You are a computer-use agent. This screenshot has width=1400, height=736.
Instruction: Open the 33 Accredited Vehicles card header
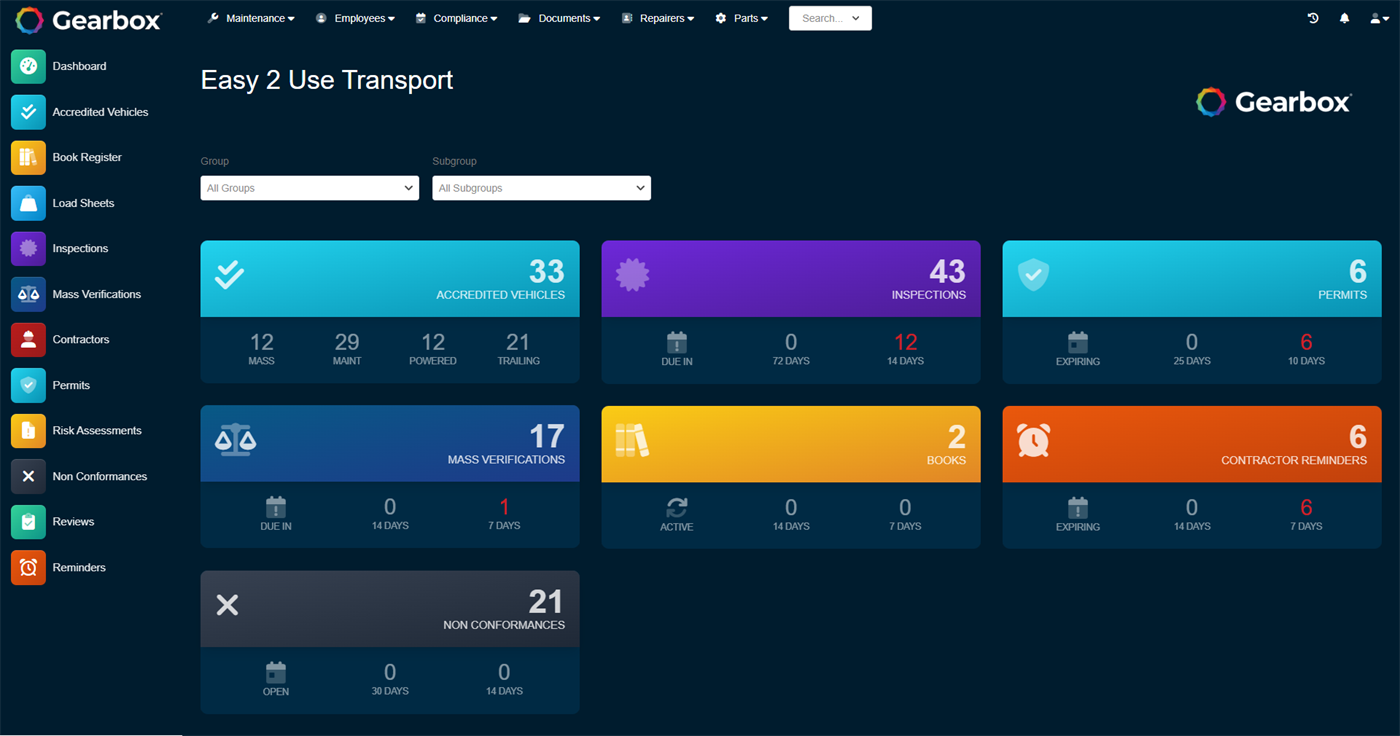click(x=390, y=279)
